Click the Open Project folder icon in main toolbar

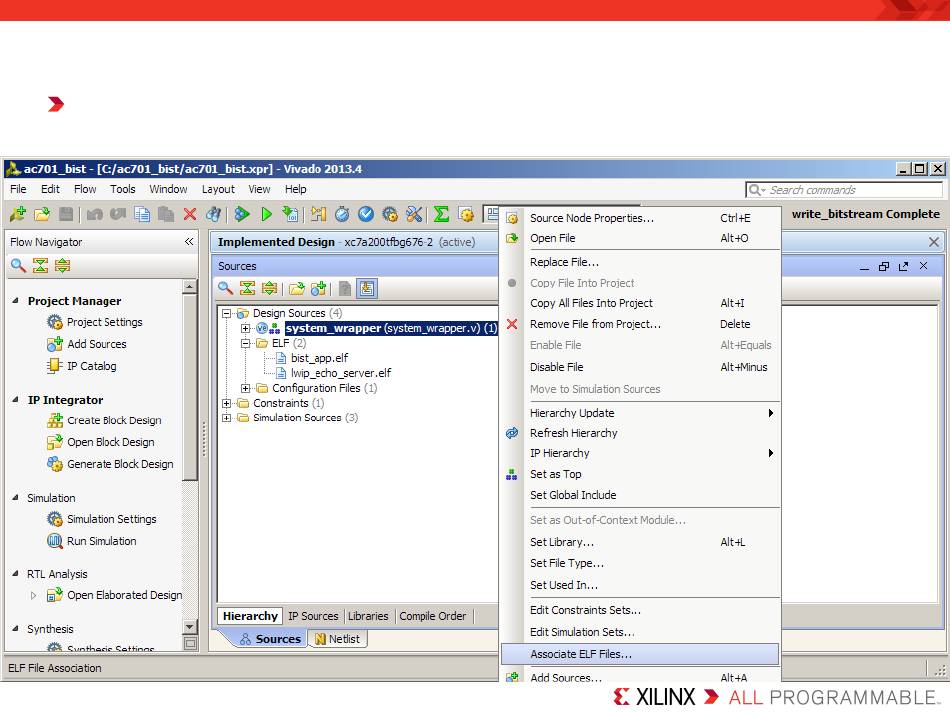click(42, 214)
